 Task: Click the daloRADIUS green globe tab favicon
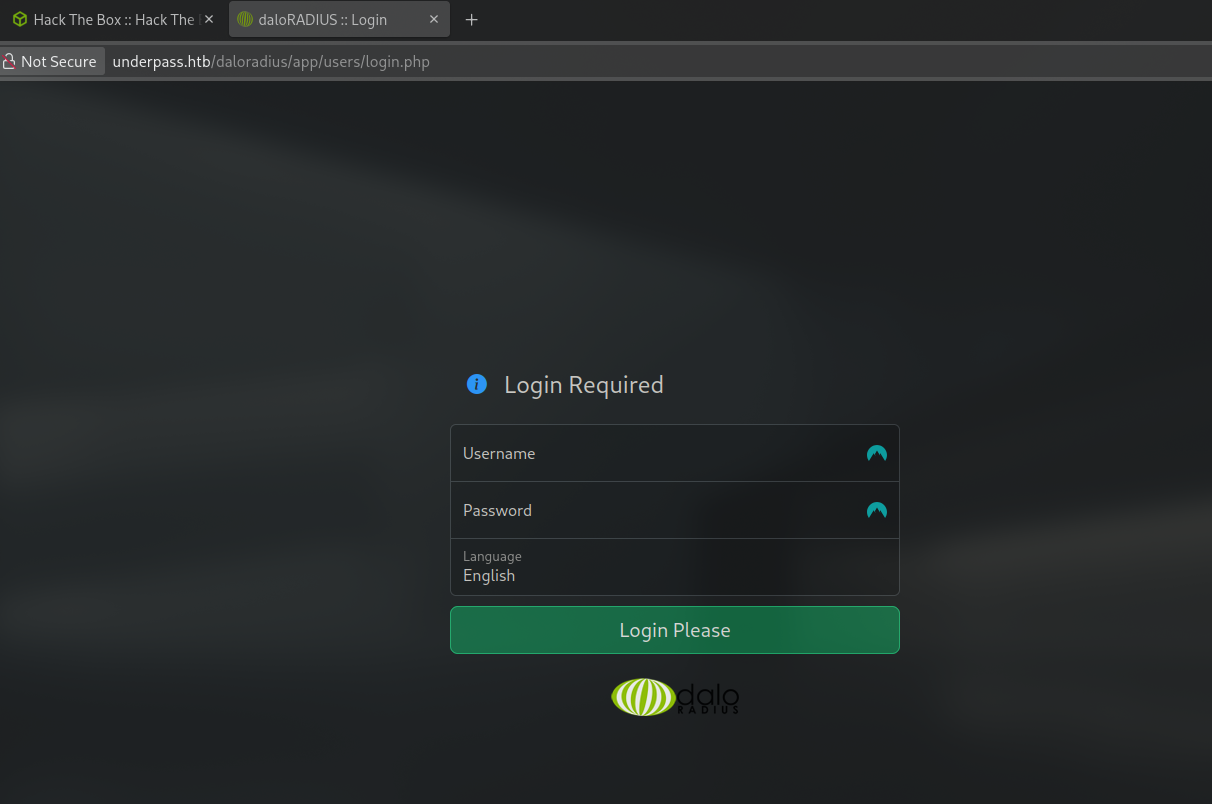point(245,20)
